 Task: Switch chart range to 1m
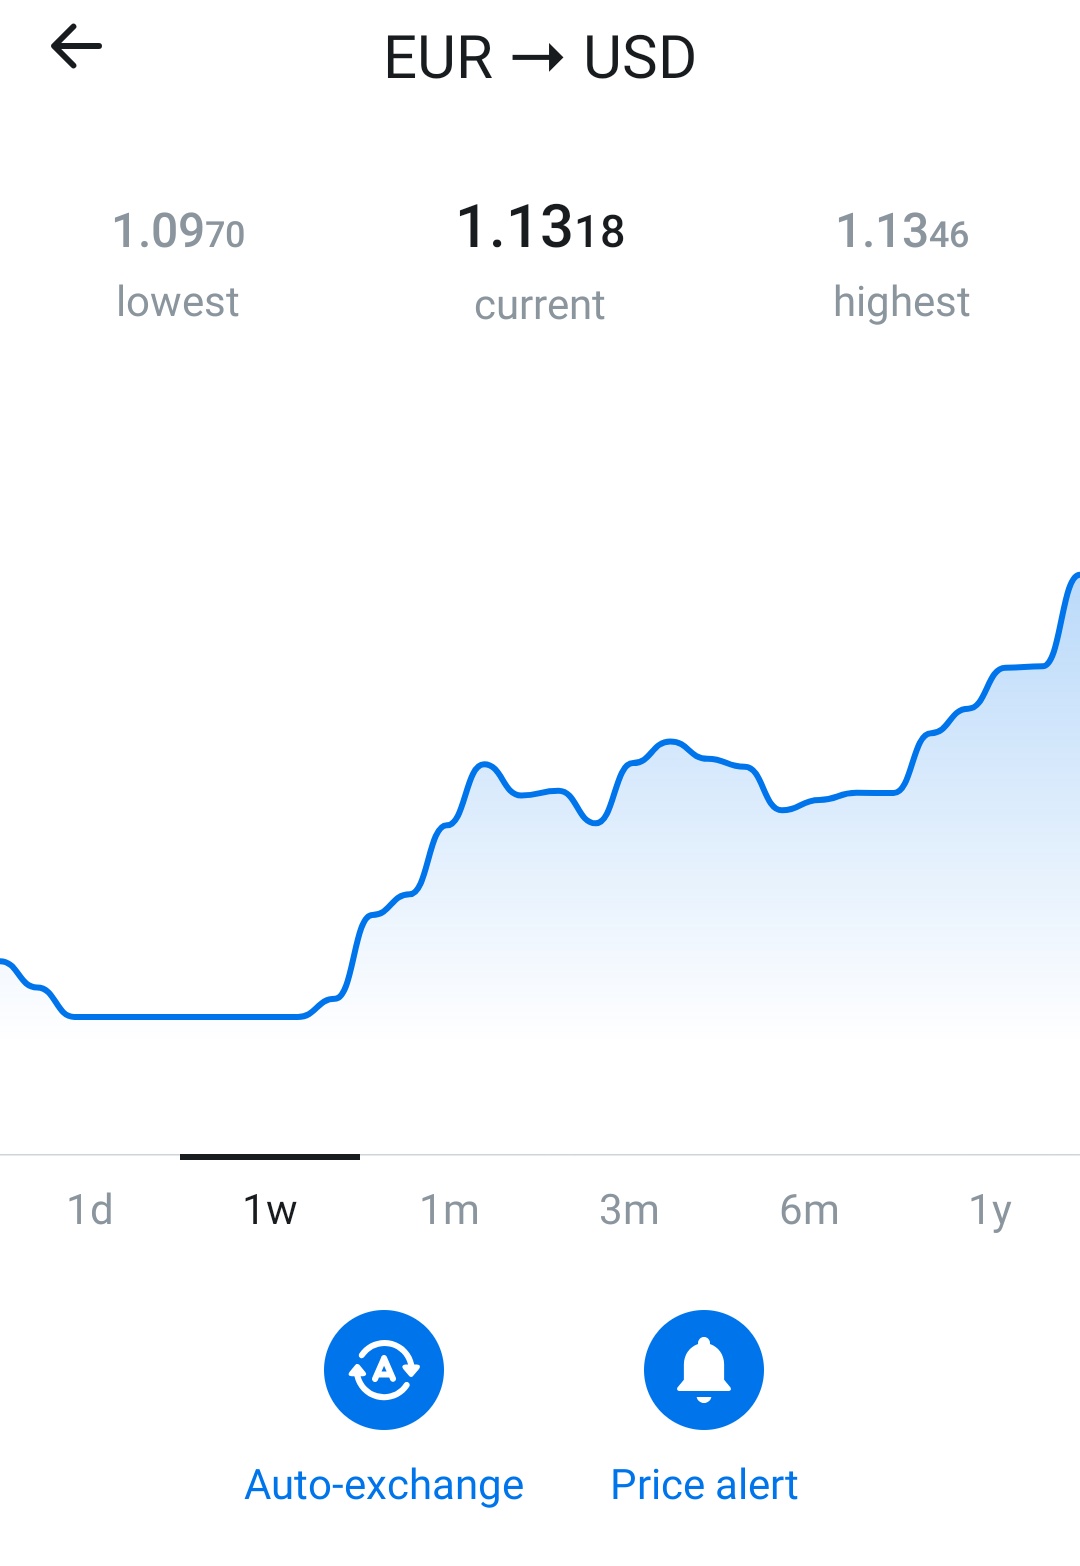[x=450, y=1209]
